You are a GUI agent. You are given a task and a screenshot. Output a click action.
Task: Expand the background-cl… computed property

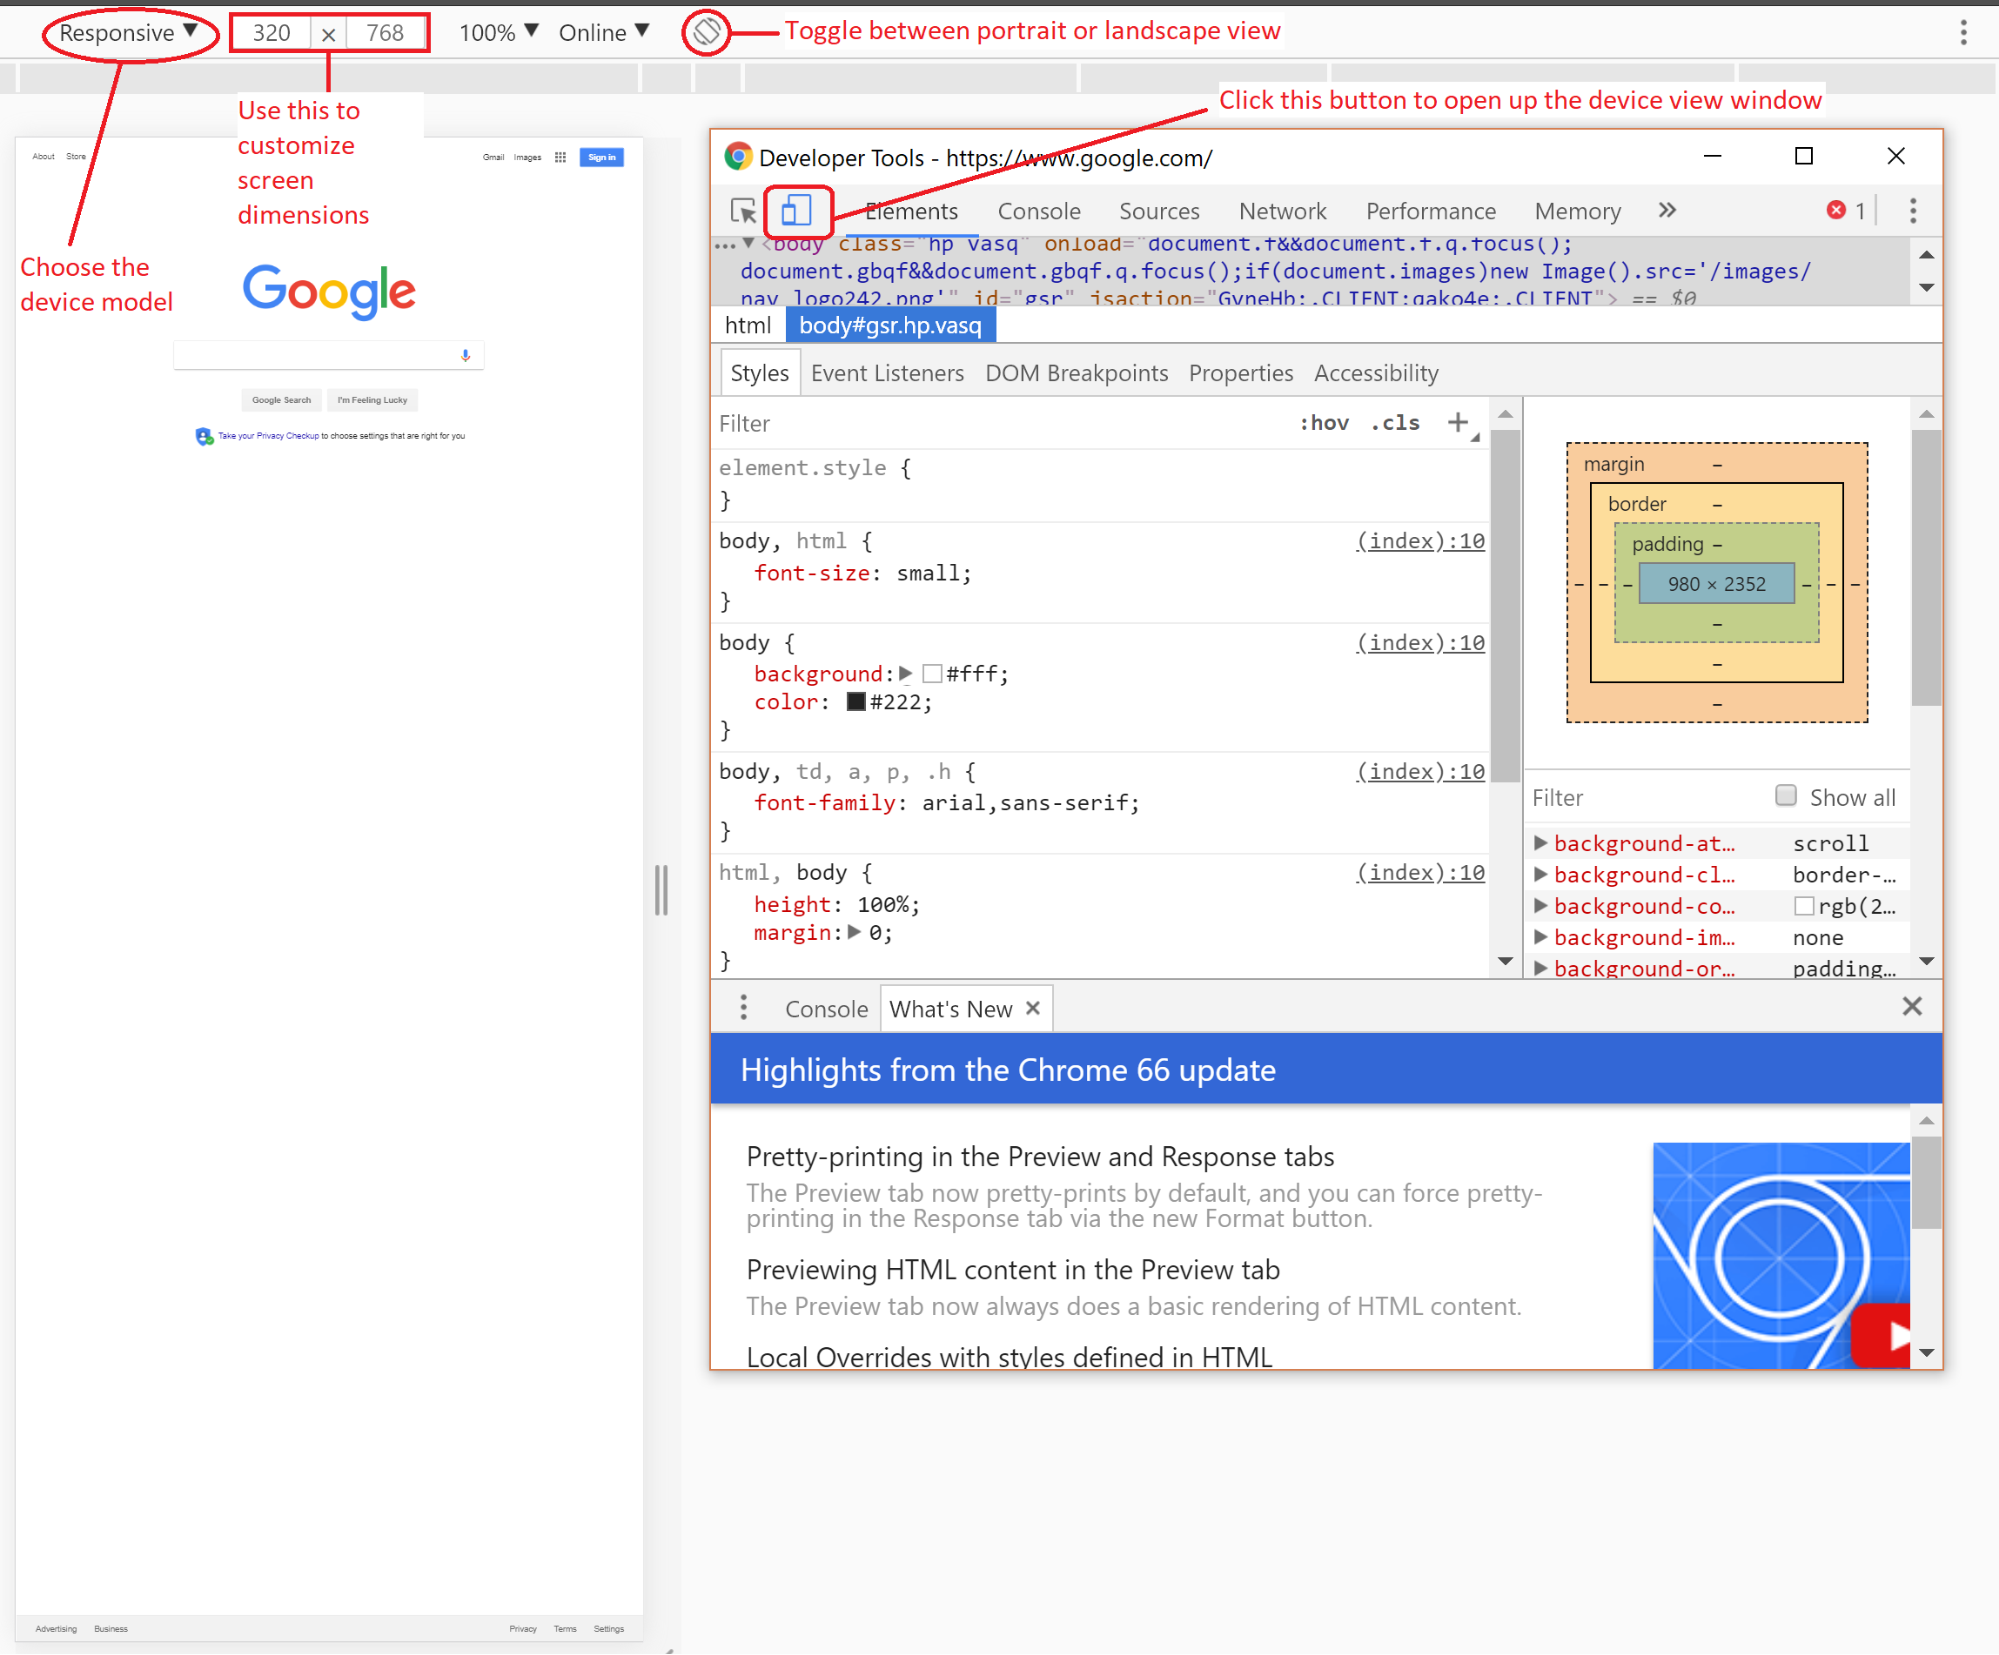coord(1541,874)
